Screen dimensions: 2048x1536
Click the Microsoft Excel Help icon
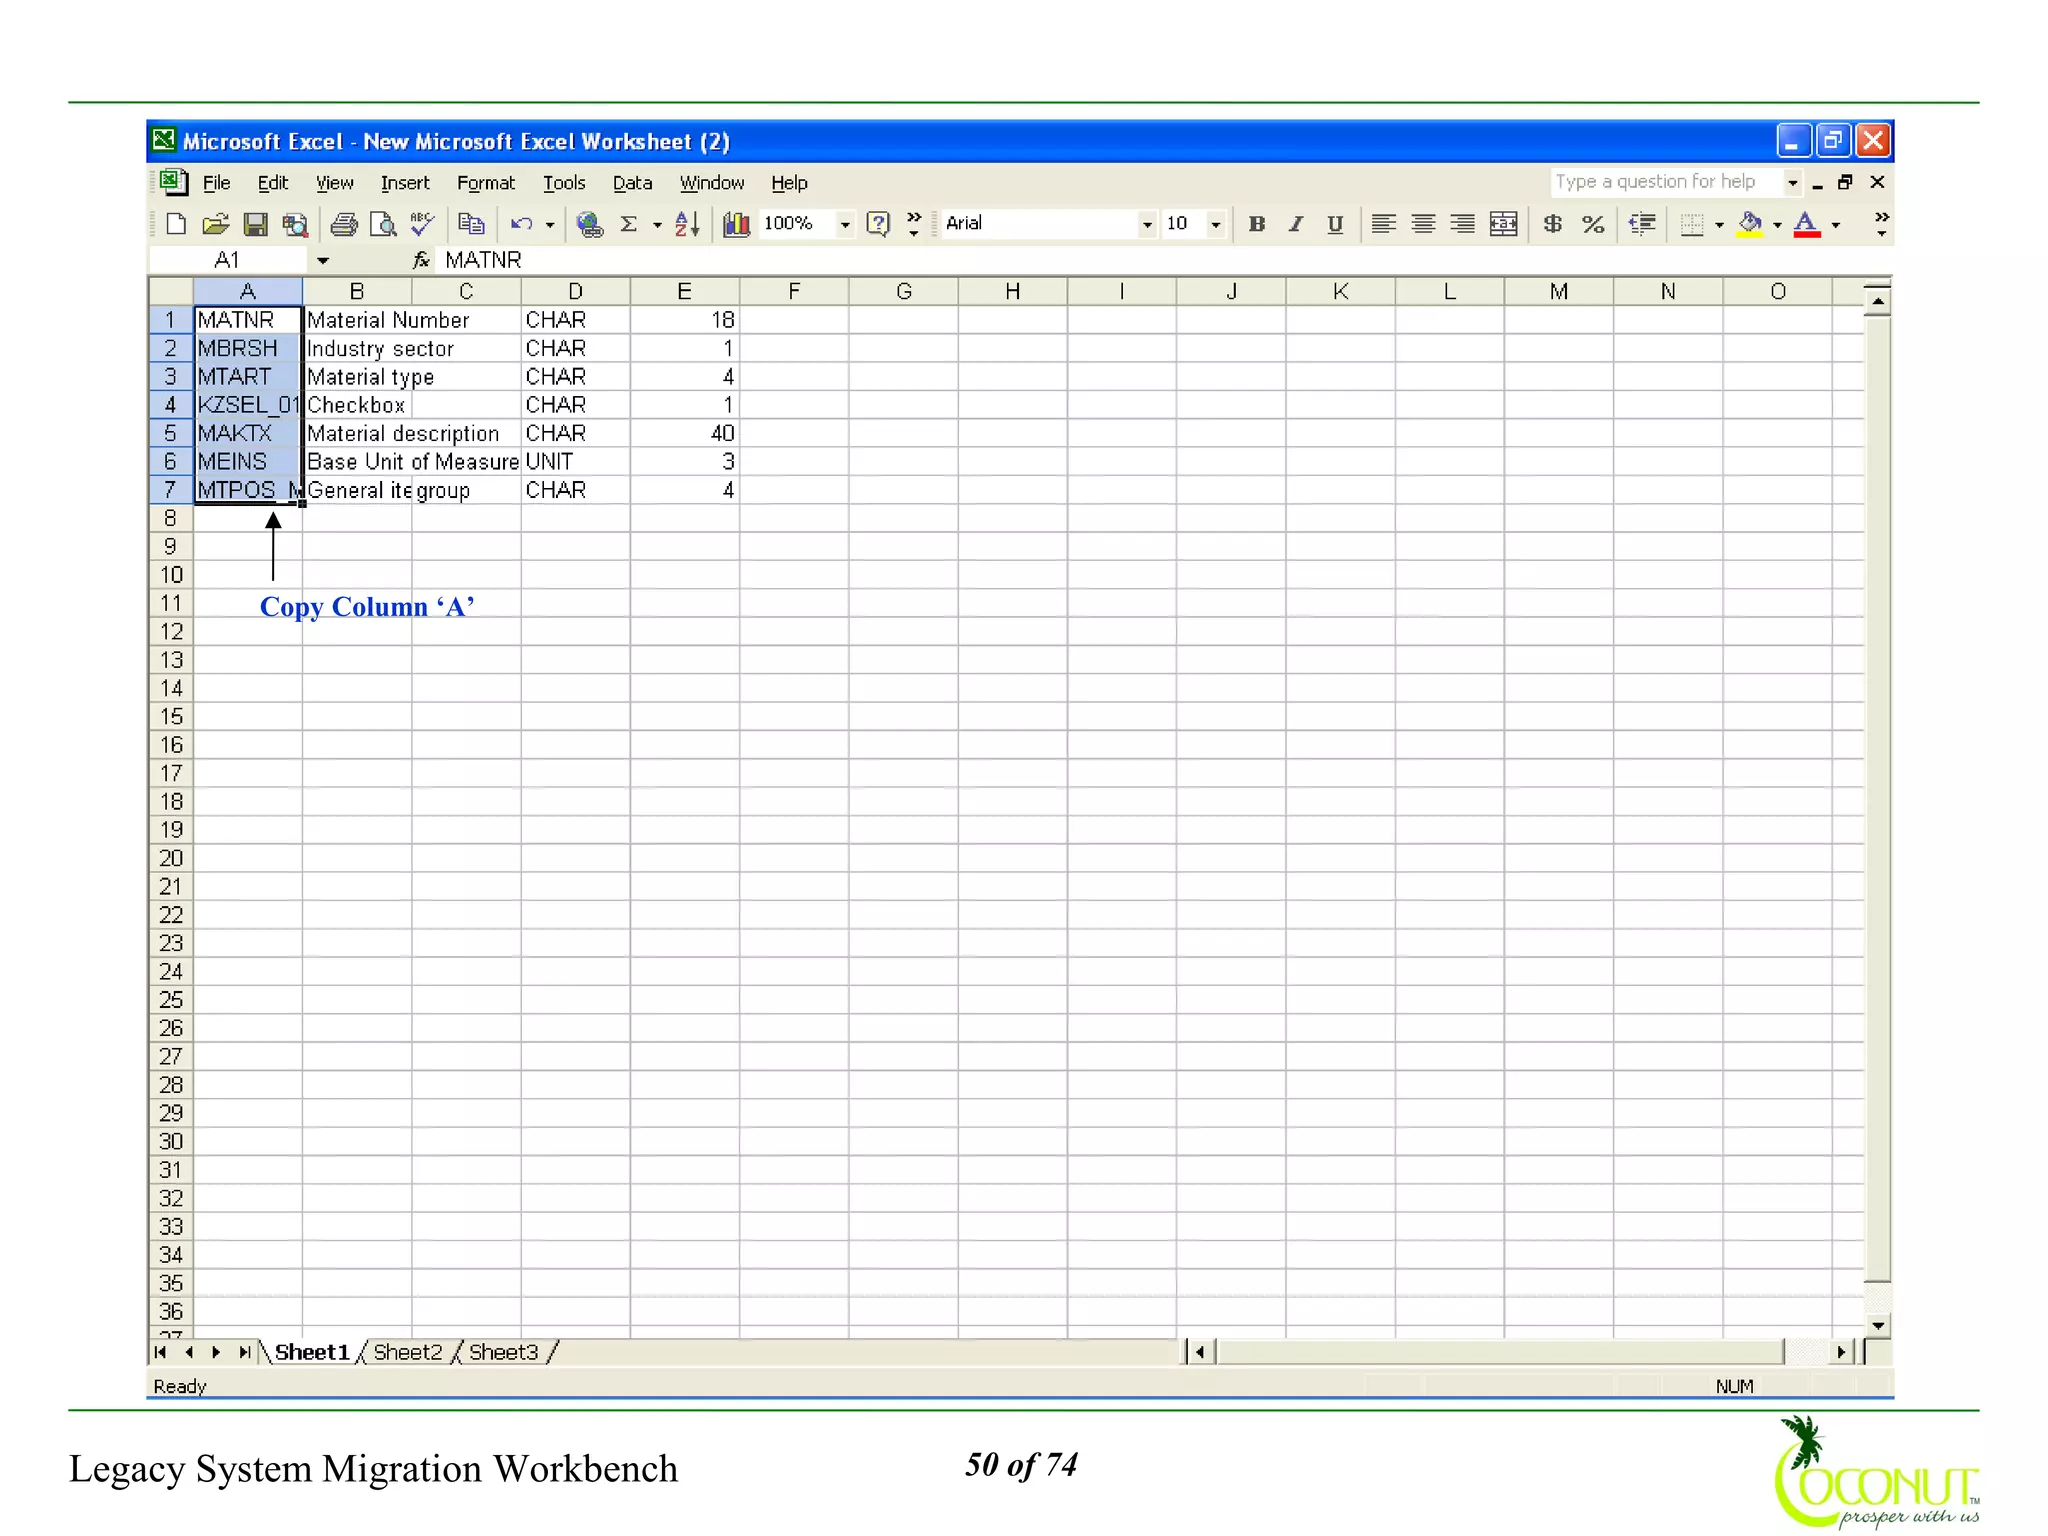tap(877, 224)
